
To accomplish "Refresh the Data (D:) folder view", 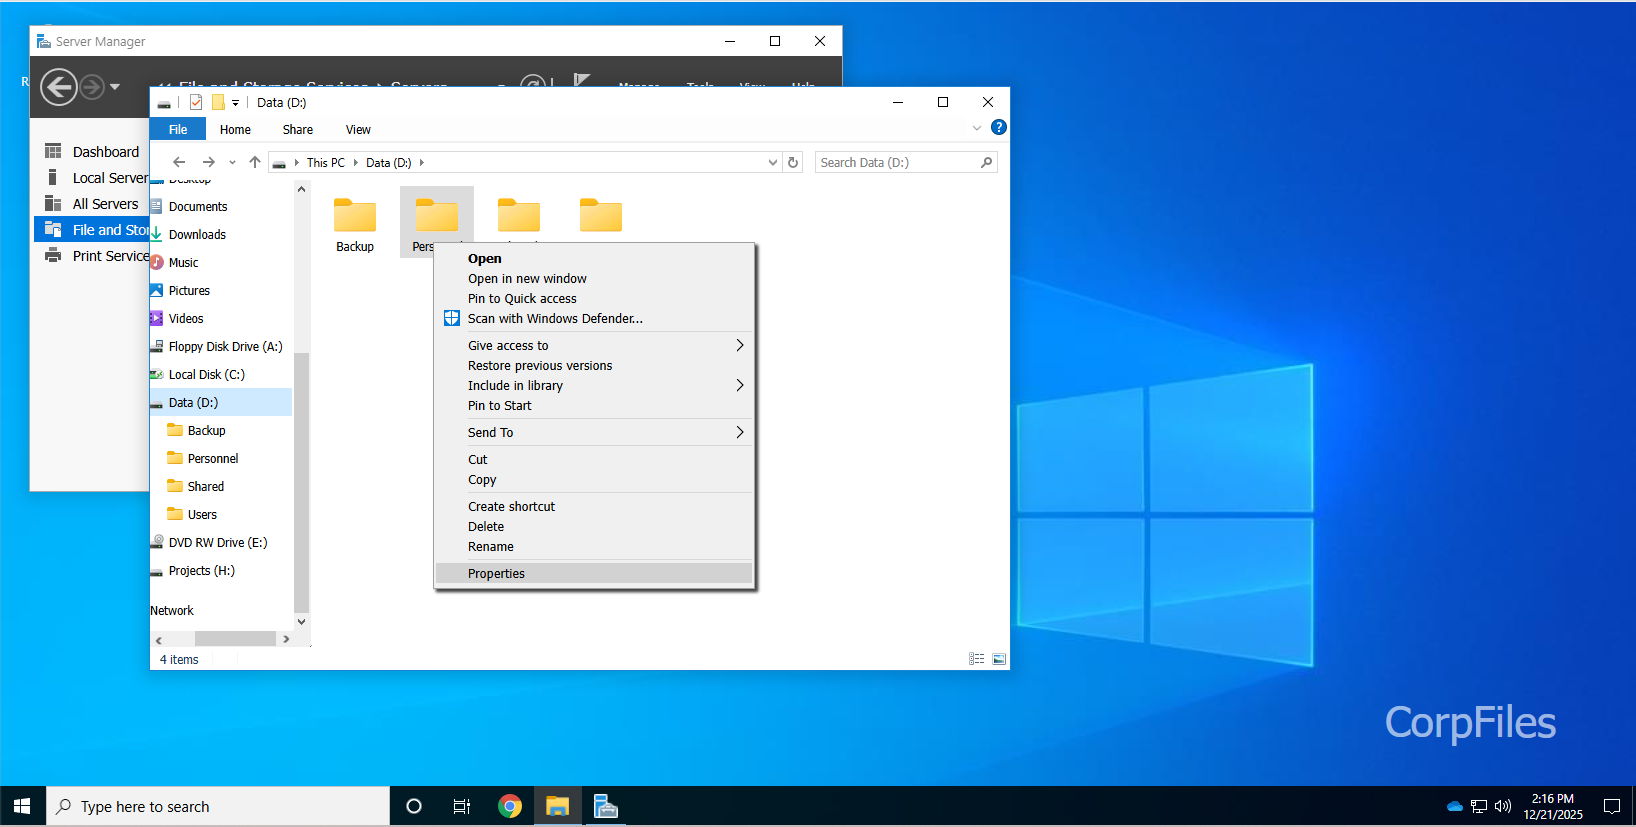I will (x=793, y=163).
